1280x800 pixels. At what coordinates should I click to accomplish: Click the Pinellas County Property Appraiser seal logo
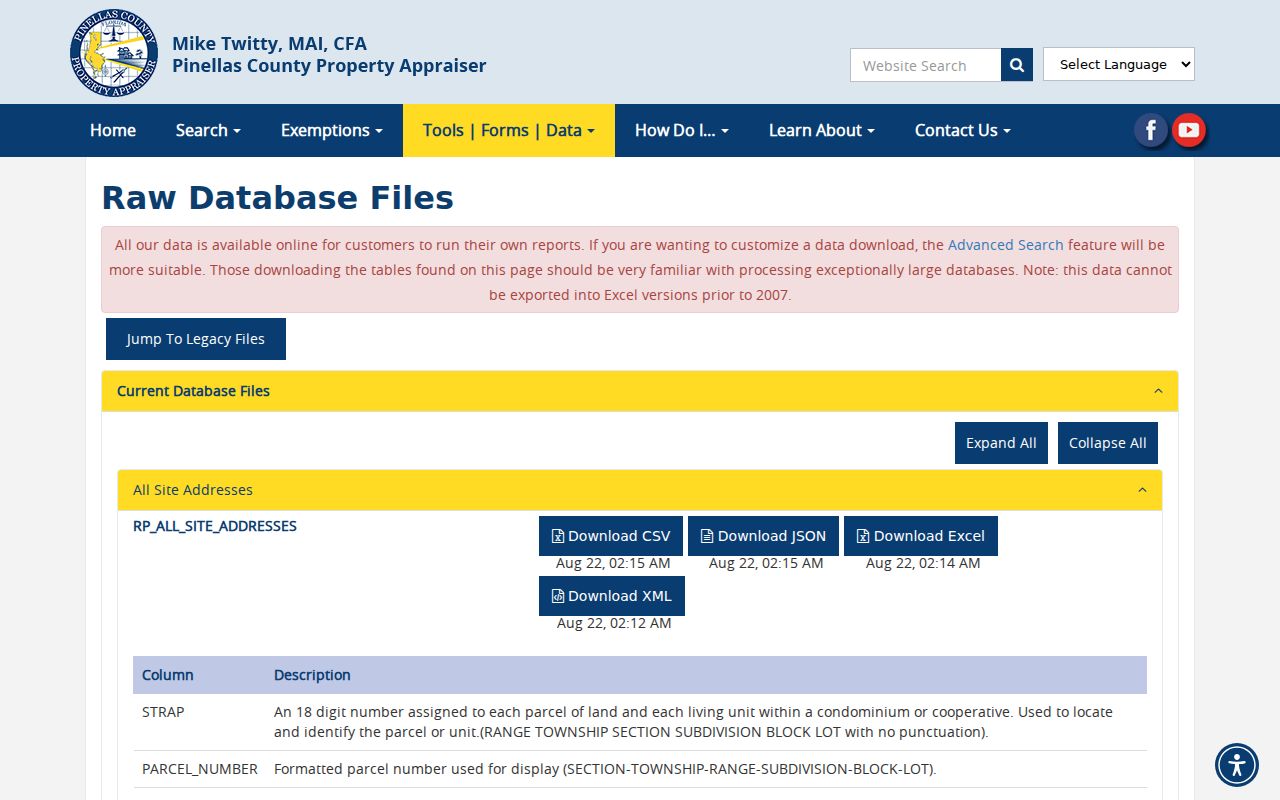pos(114,53)
